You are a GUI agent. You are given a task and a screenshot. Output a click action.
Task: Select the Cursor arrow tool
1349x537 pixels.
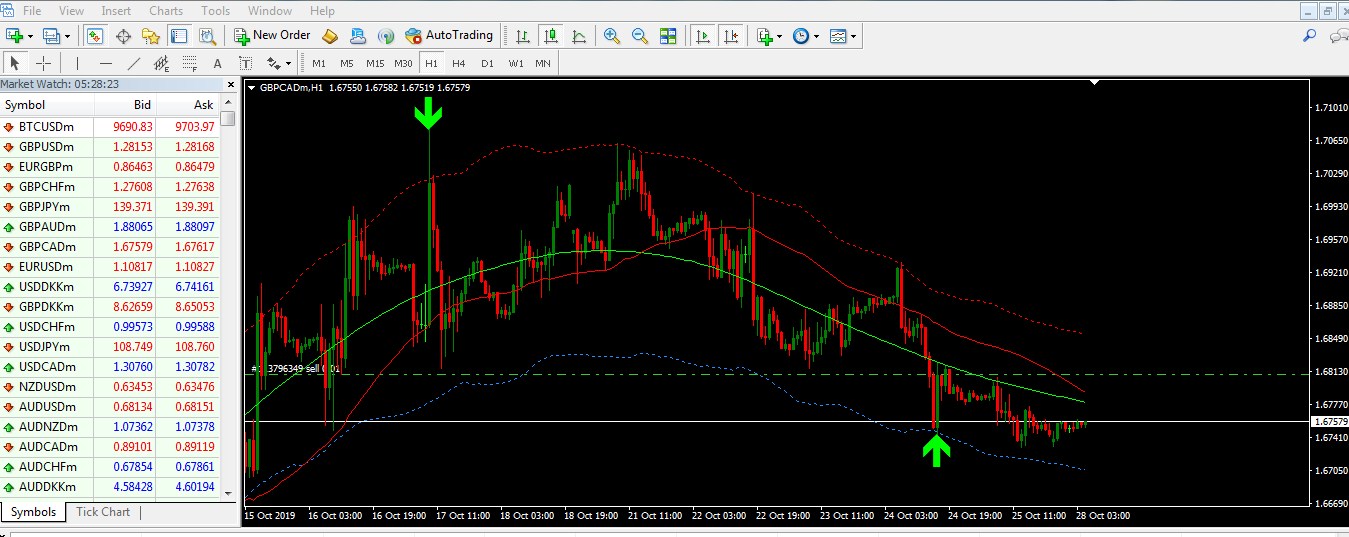[x=15, y=63]
